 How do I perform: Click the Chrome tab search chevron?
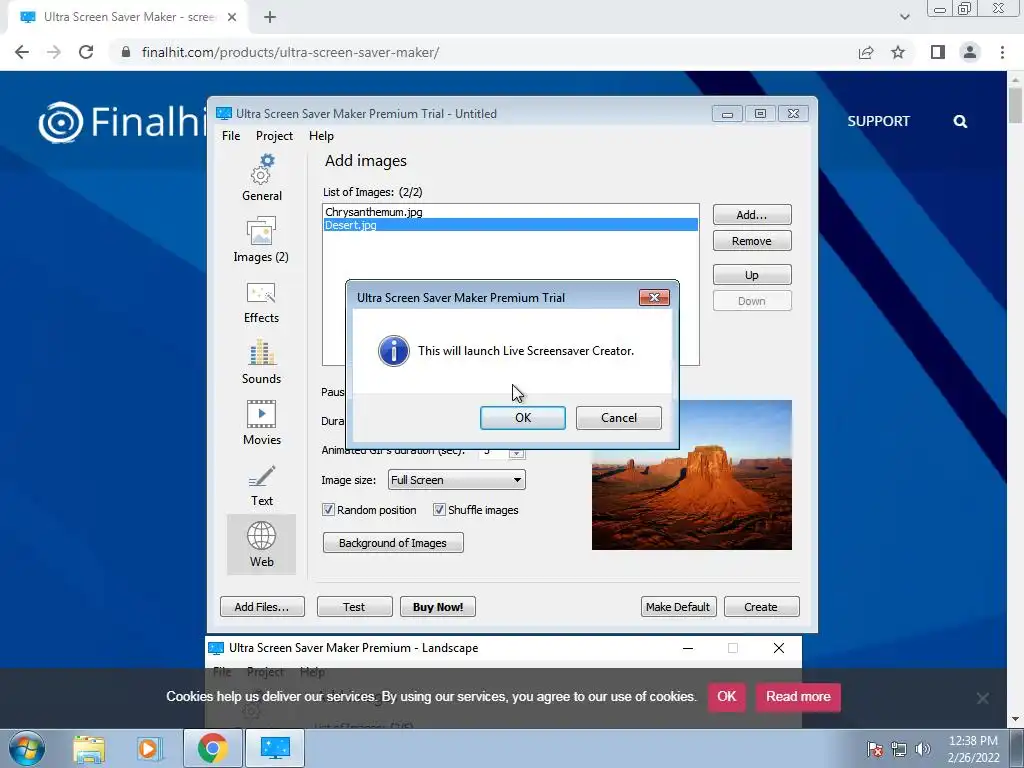904,17
